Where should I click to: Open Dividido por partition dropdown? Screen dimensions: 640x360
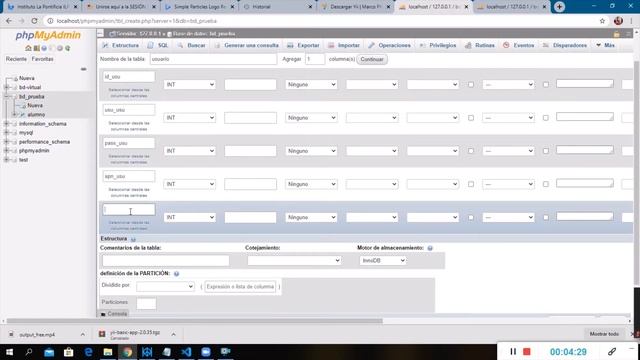(165, 287)
